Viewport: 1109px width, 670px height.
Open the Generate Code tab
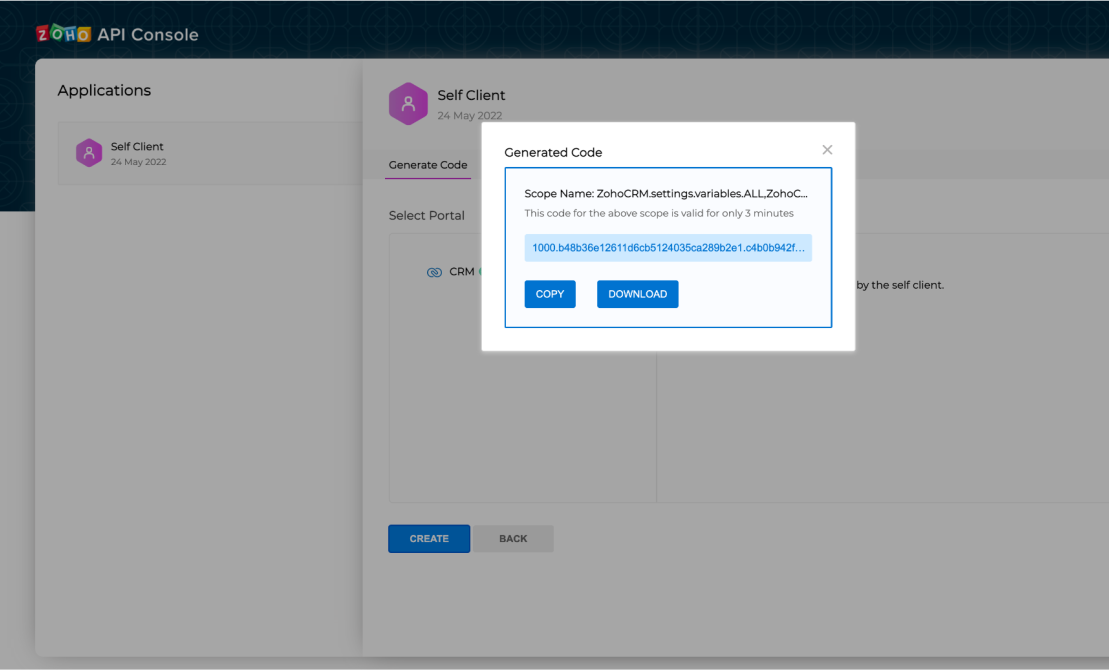[428, 165]
